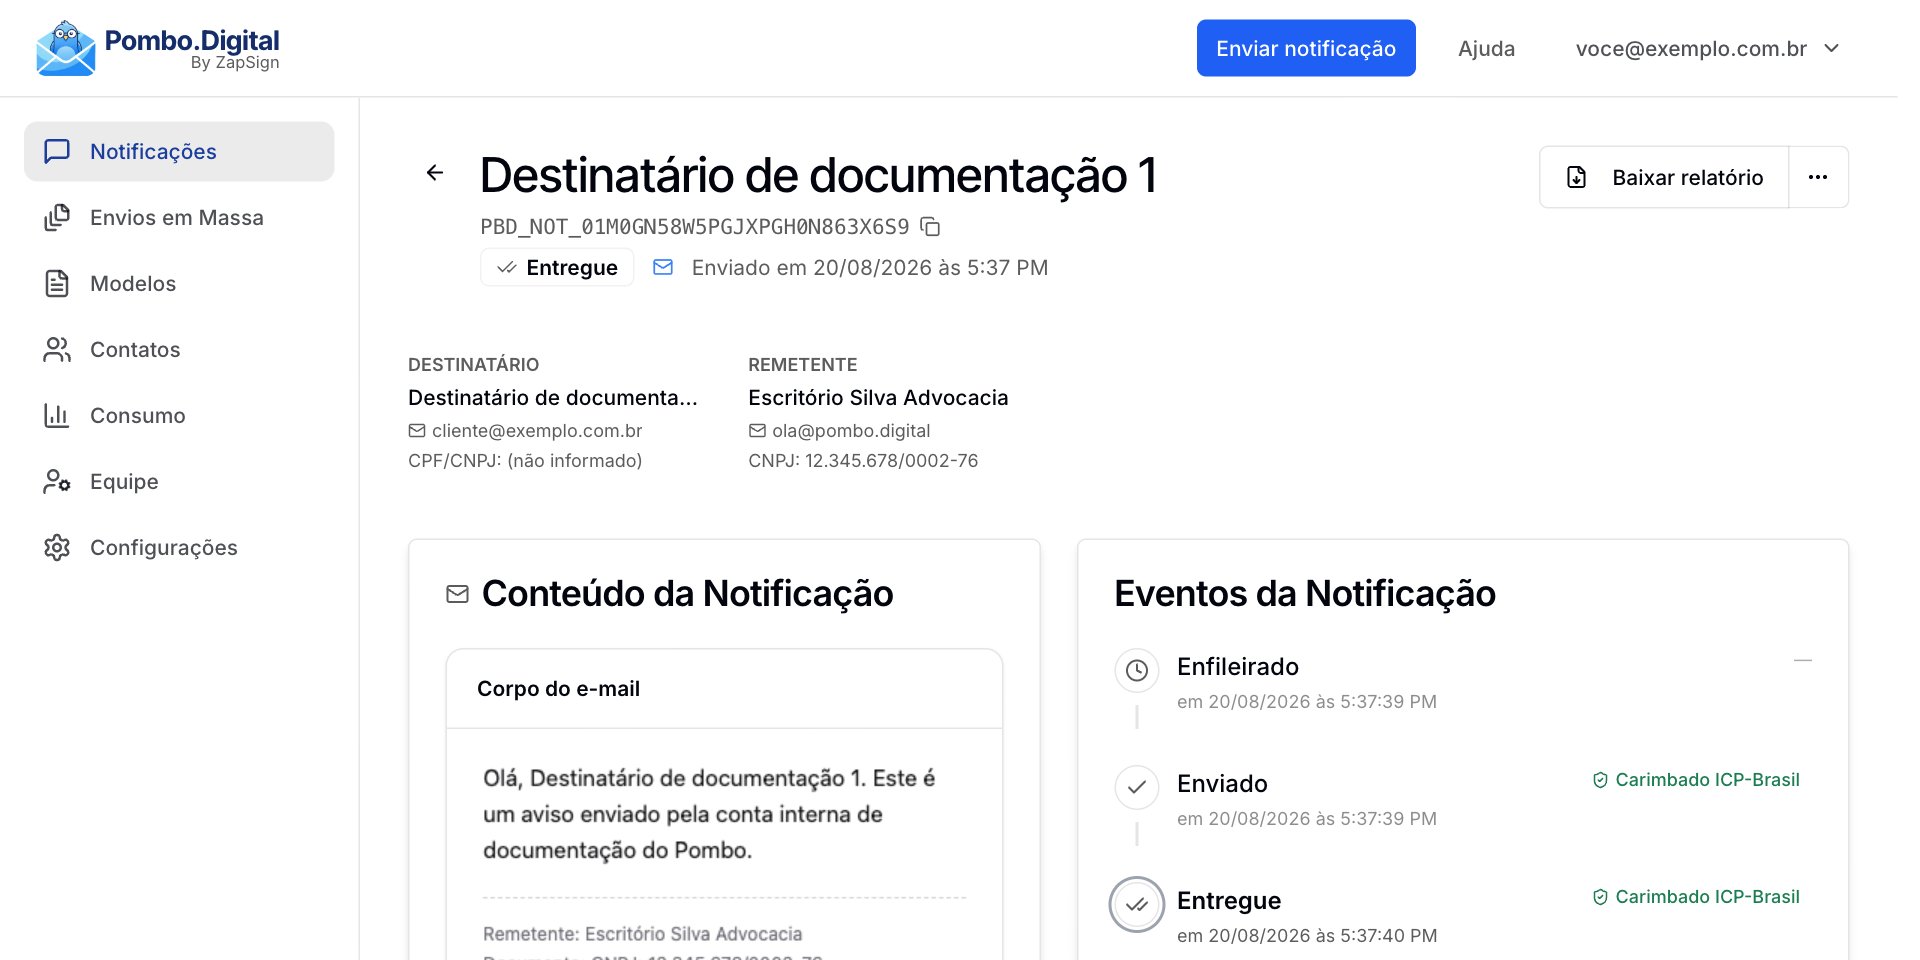Click the Notificações speech bubble icon
Screen dimensions: 1920x960
[x=57, y=151]
